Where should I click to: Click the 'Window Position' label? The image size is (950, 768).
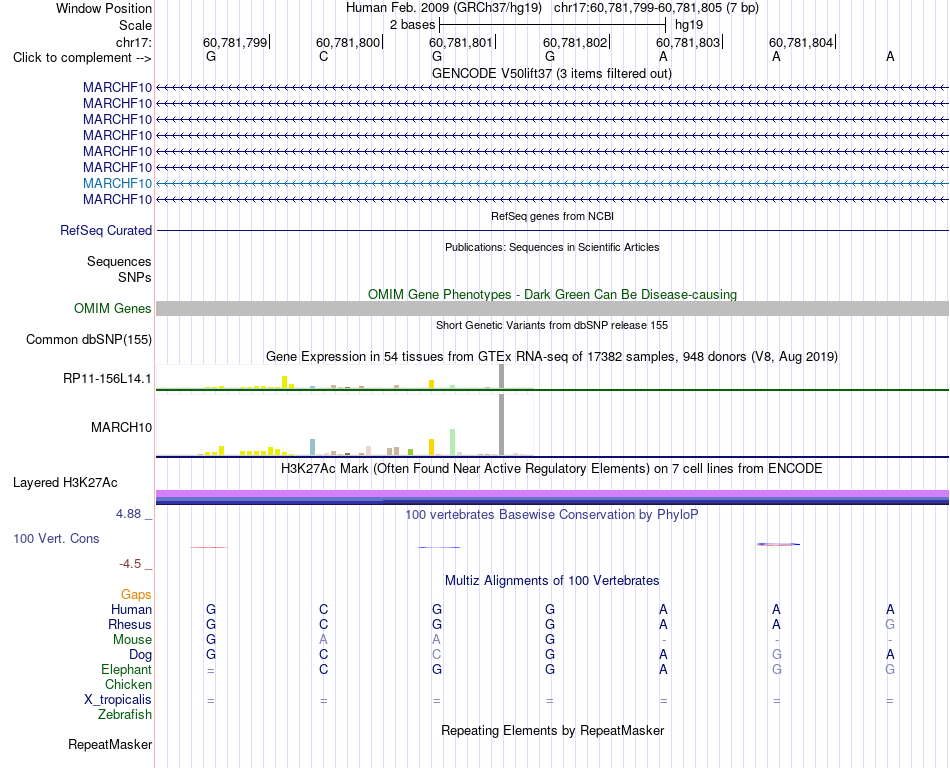pos(104,8)
